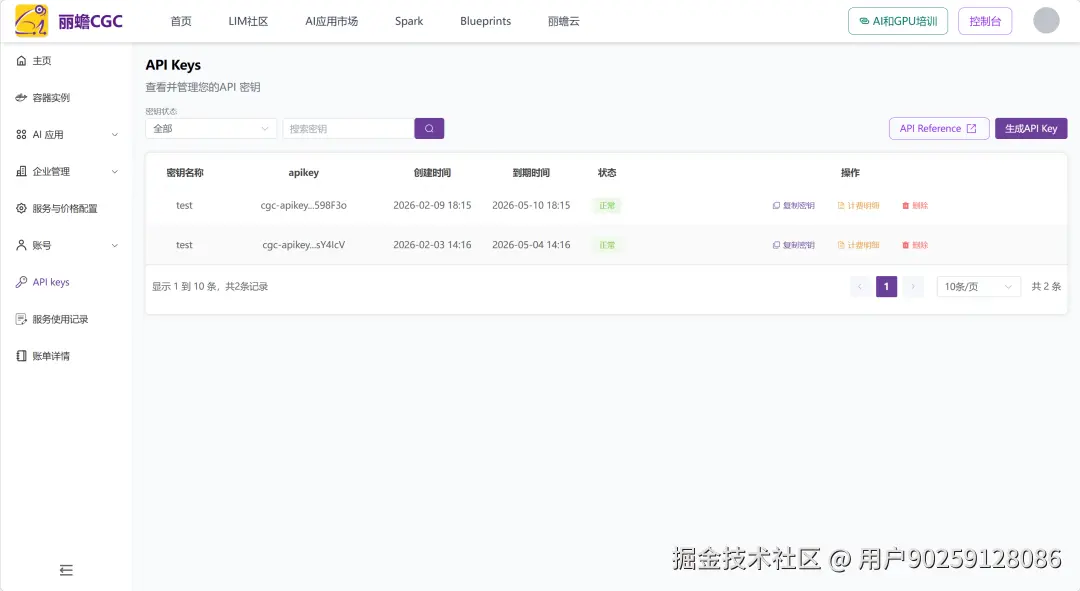查看账单详情
1080x591 pixels.
[x=50, y=355]
